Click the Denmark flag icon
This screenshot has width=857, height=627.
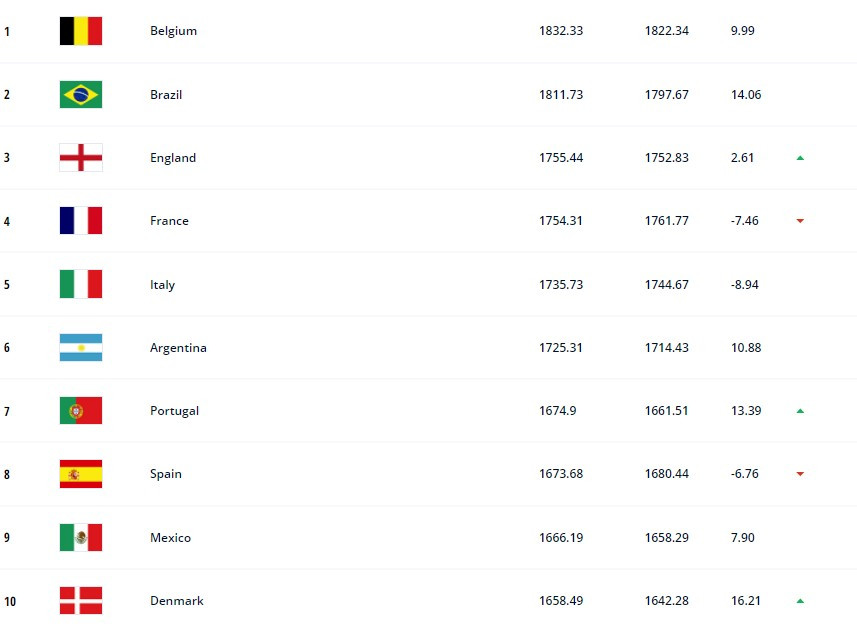(81, 601)
